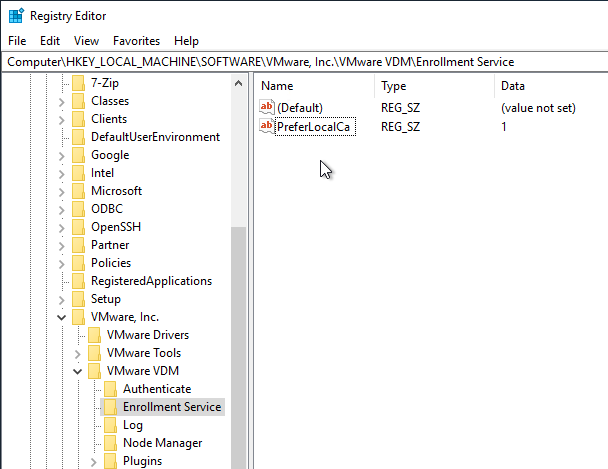Select the RegisteredApplications tree label
The height and width of the screenshot is (469, 608).
pos(151,281)
